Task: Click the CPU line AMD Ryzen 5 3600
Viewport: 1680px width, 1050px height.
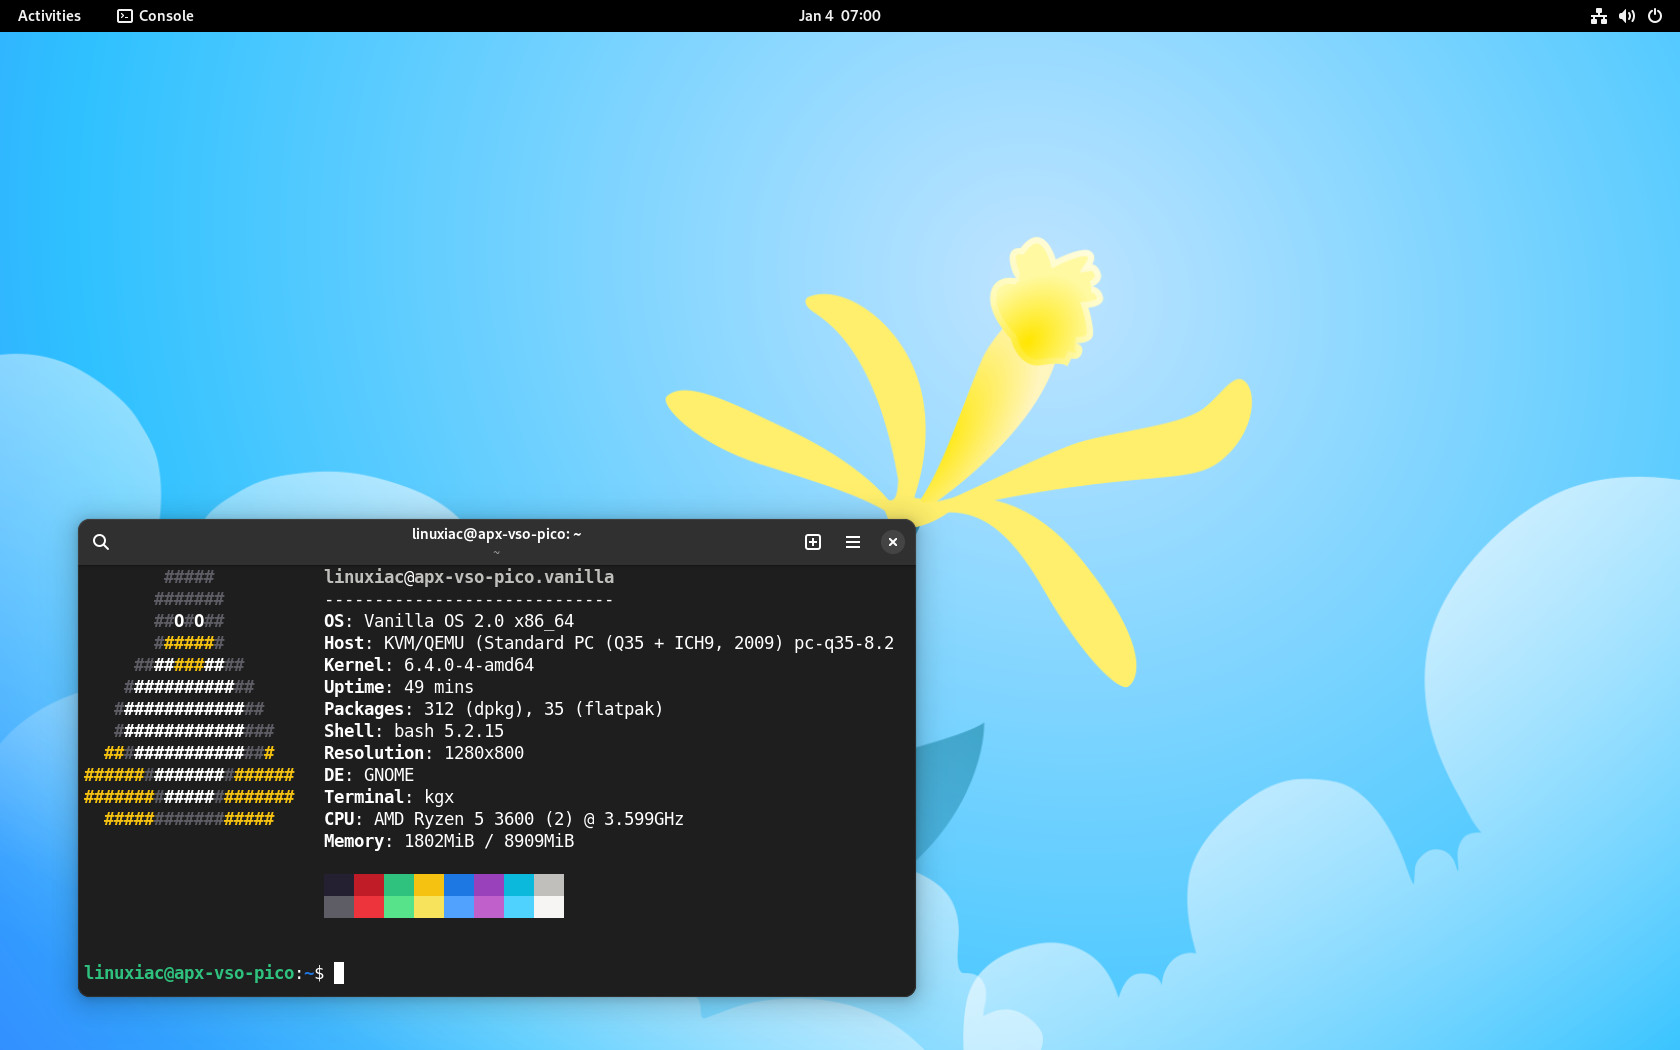Action: (x=504, y=819)
